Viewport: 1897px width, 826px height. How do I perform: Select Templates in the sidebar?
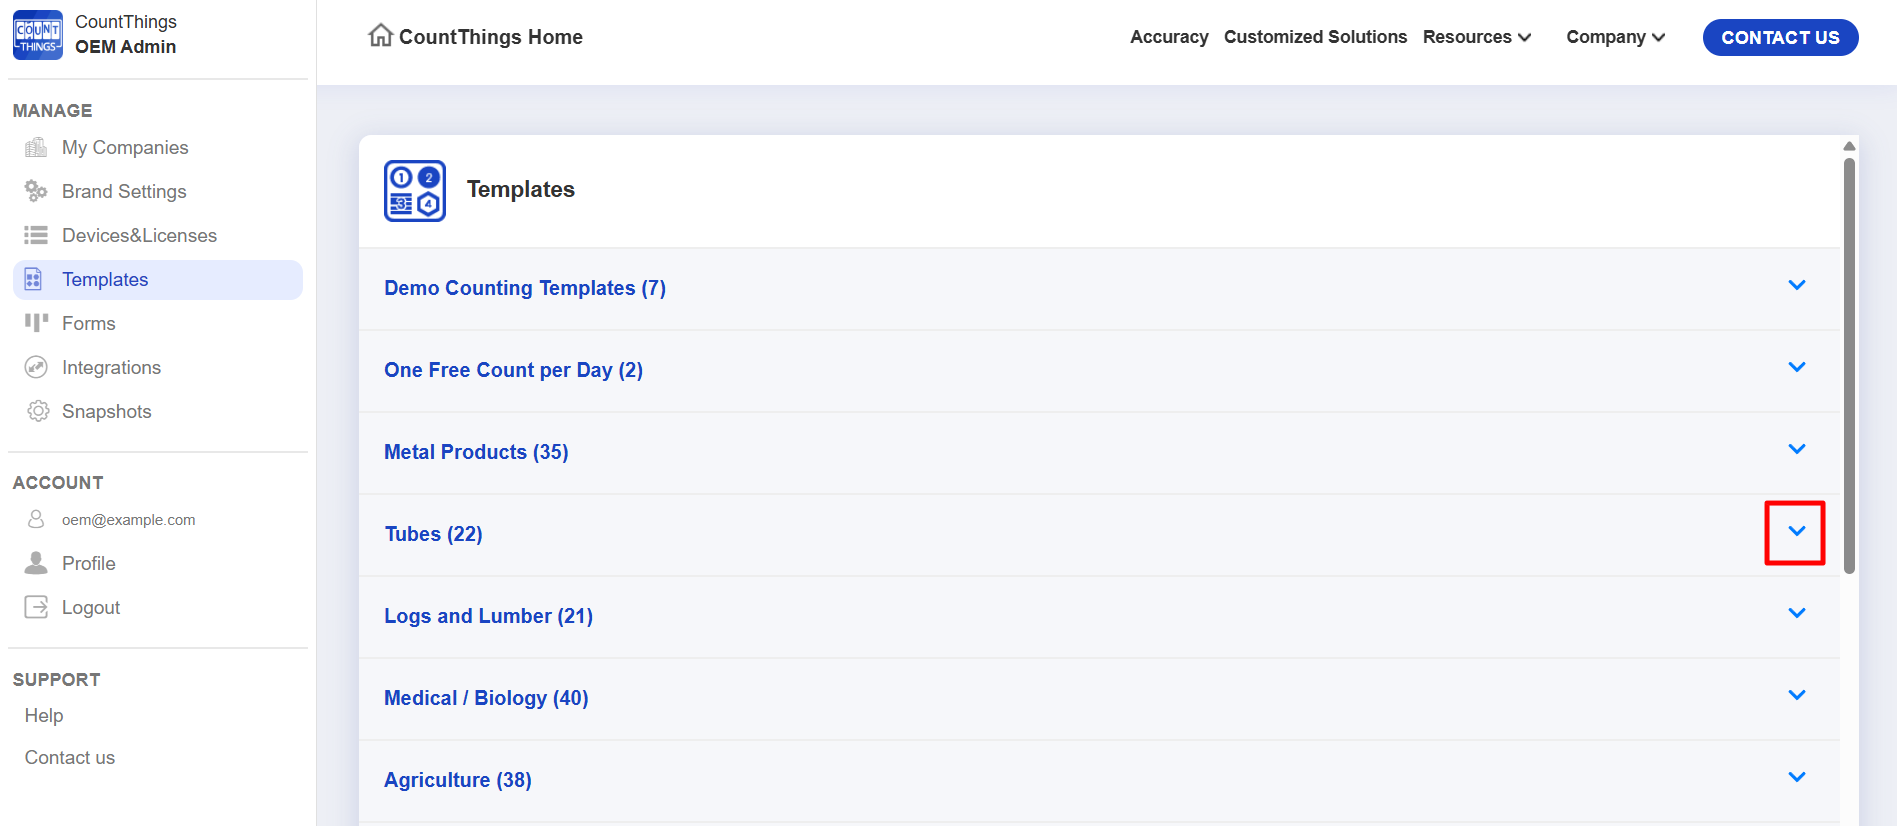tap(105, 280)
